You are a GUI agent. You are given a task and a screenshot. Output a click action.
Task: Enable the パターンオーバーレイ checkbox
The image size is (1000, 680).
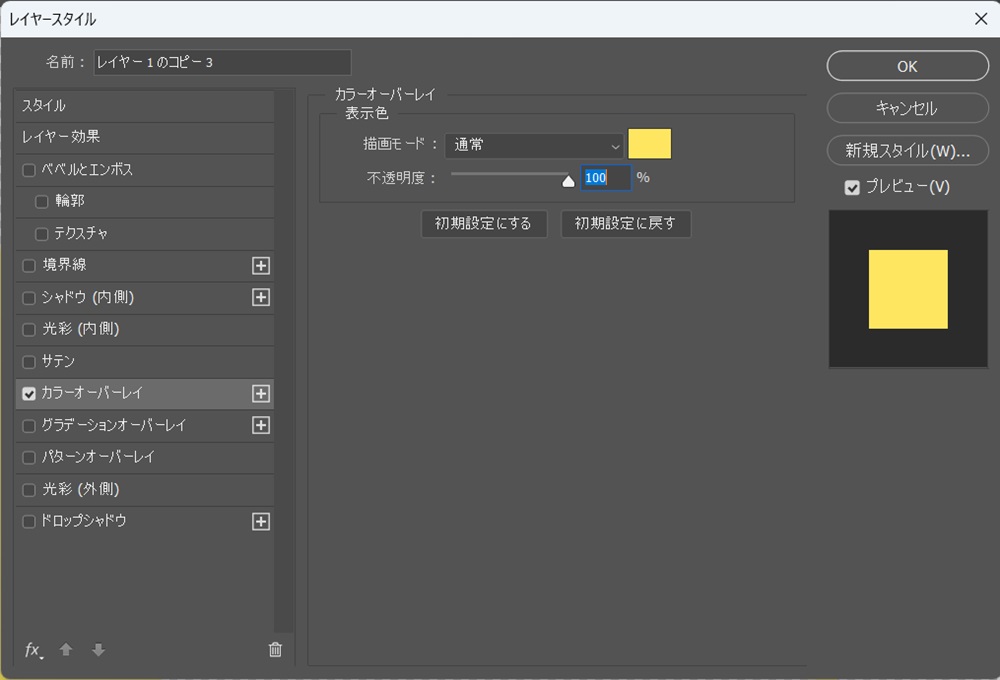coord(29,458)
